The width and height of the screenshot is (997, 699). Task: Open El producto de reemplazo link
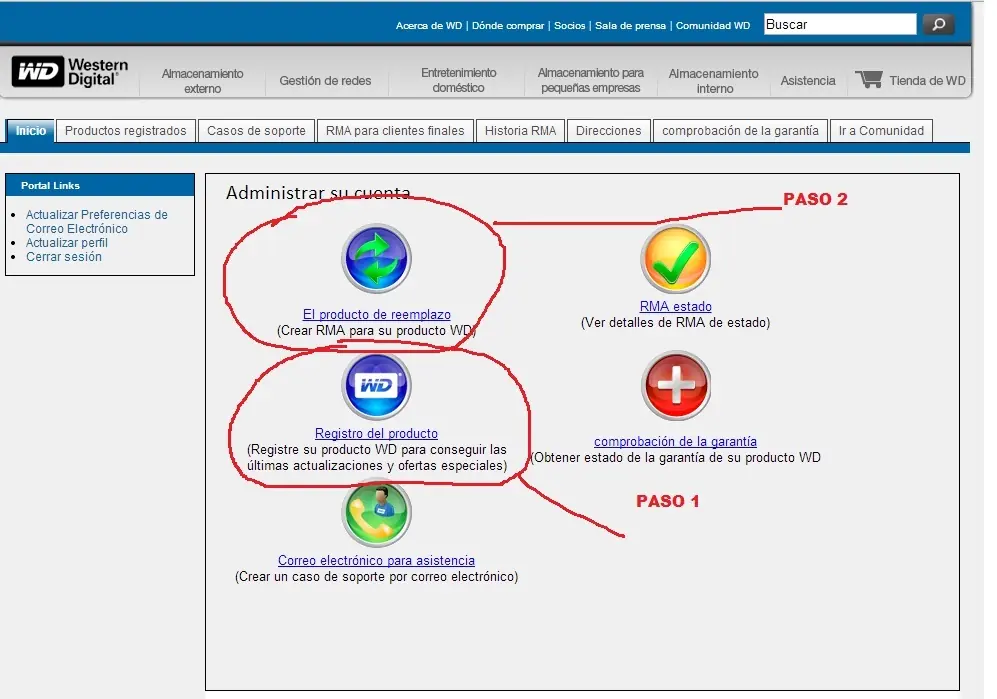376,314
